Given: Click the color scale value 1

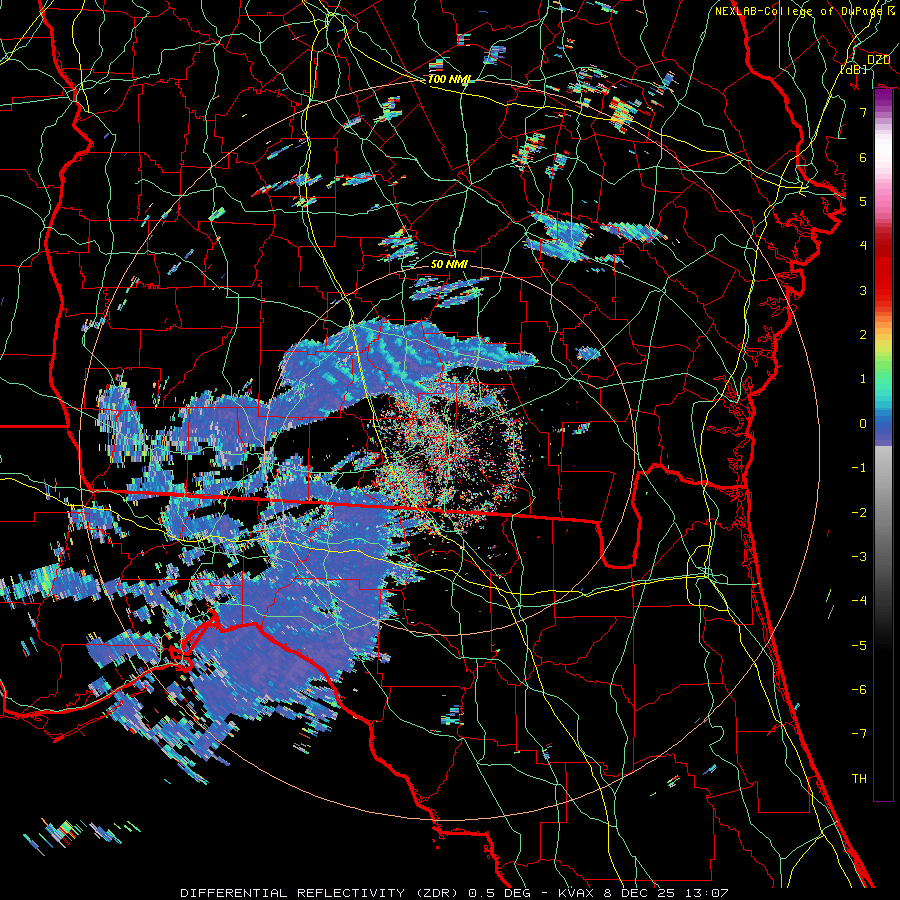Looking at the screenshot, I should tap(863, 379).
